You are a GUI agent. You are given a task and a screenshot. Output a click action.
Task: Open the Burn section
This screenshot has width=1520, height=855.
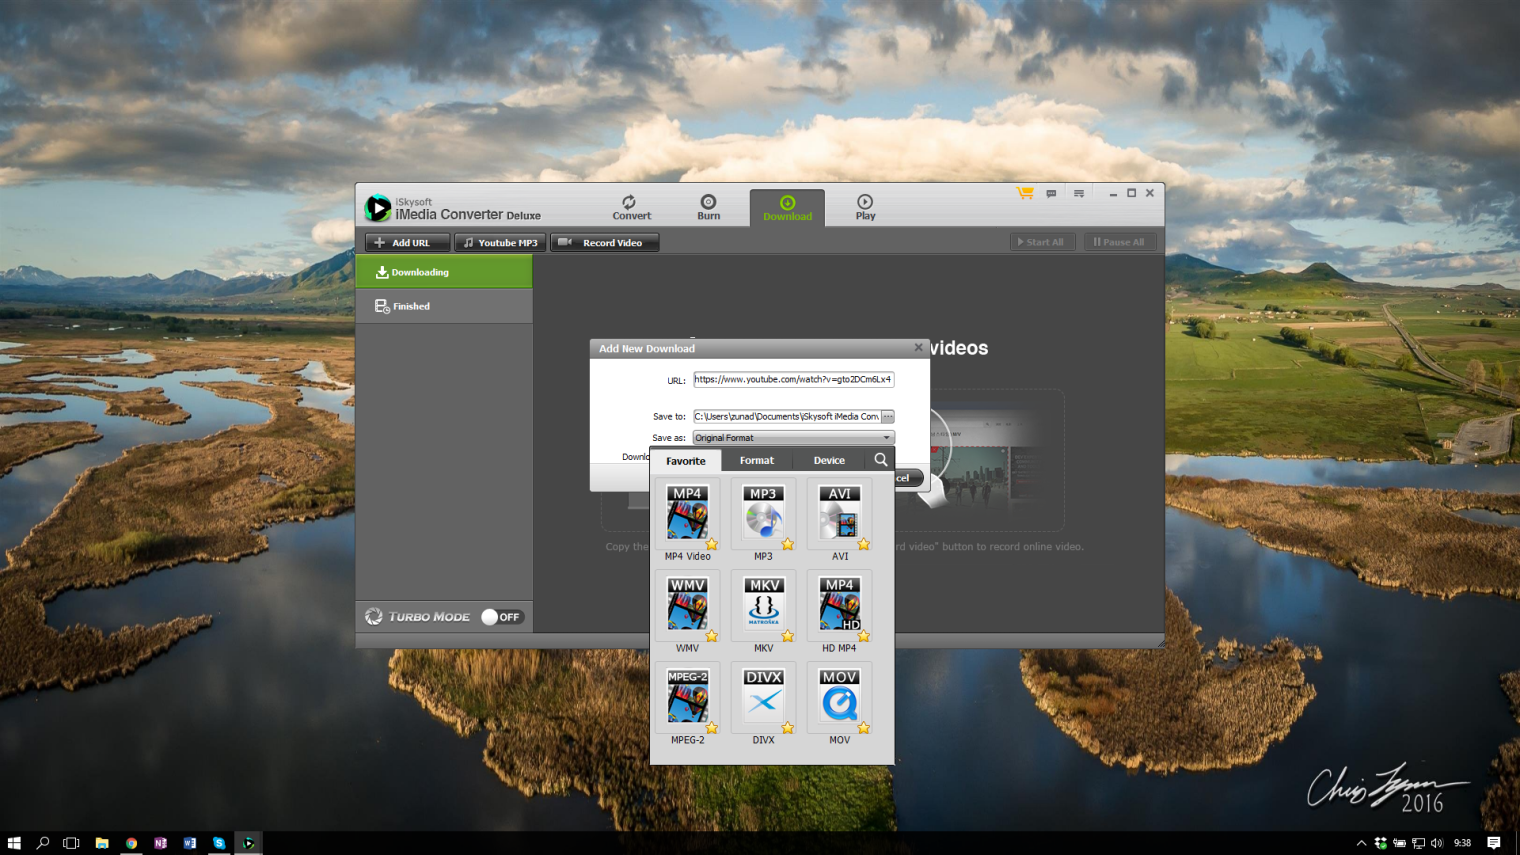coord(708,208)
